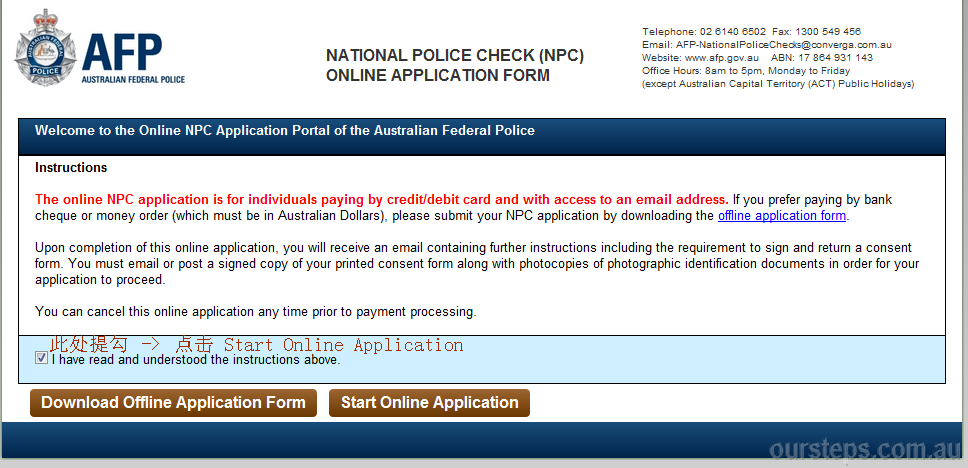The width and height of the screenshot is (968, 468).
Task: Click the Start Online Application button
Action: click(429, 403)
